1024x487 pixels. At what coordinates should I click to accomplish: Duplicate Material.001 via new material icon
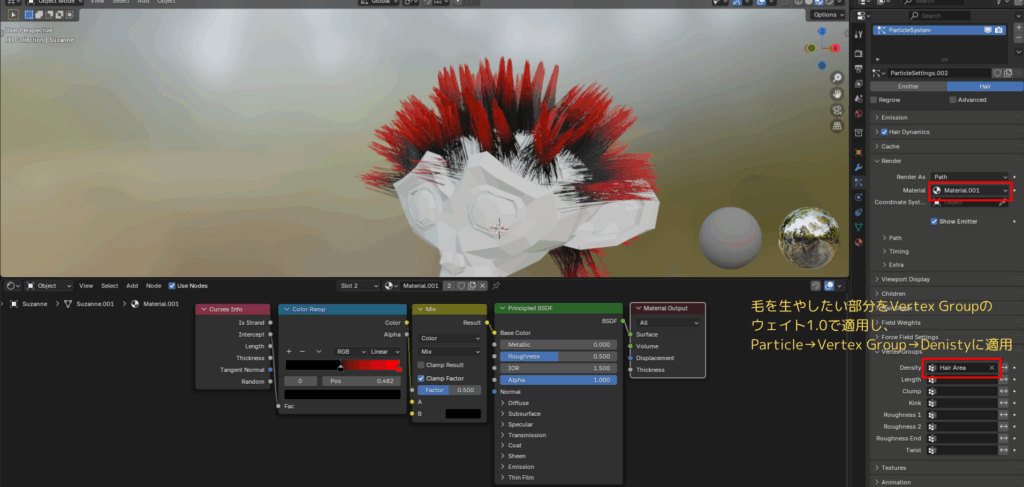pos(472,286)
